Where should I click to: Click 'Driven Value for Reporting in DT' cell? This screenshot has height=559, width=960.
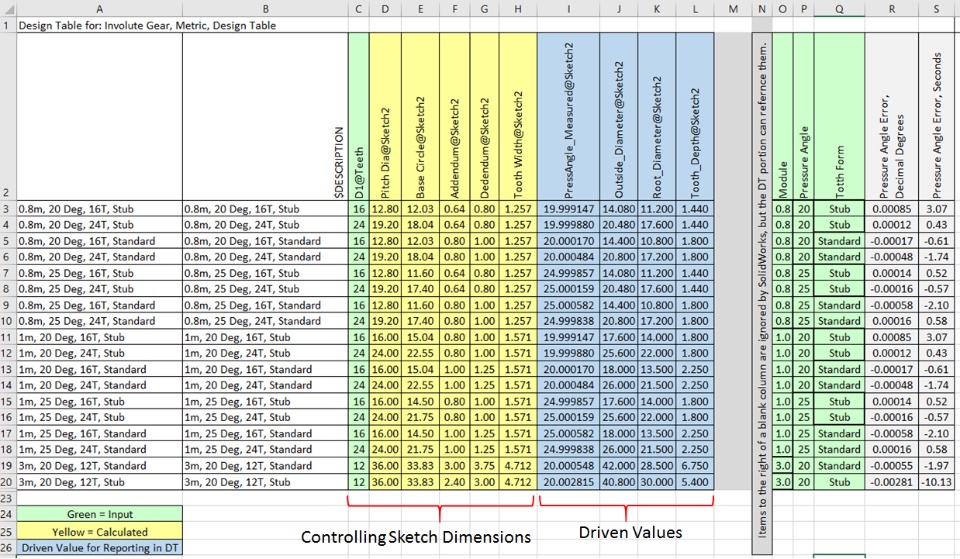tap(99, 548)
